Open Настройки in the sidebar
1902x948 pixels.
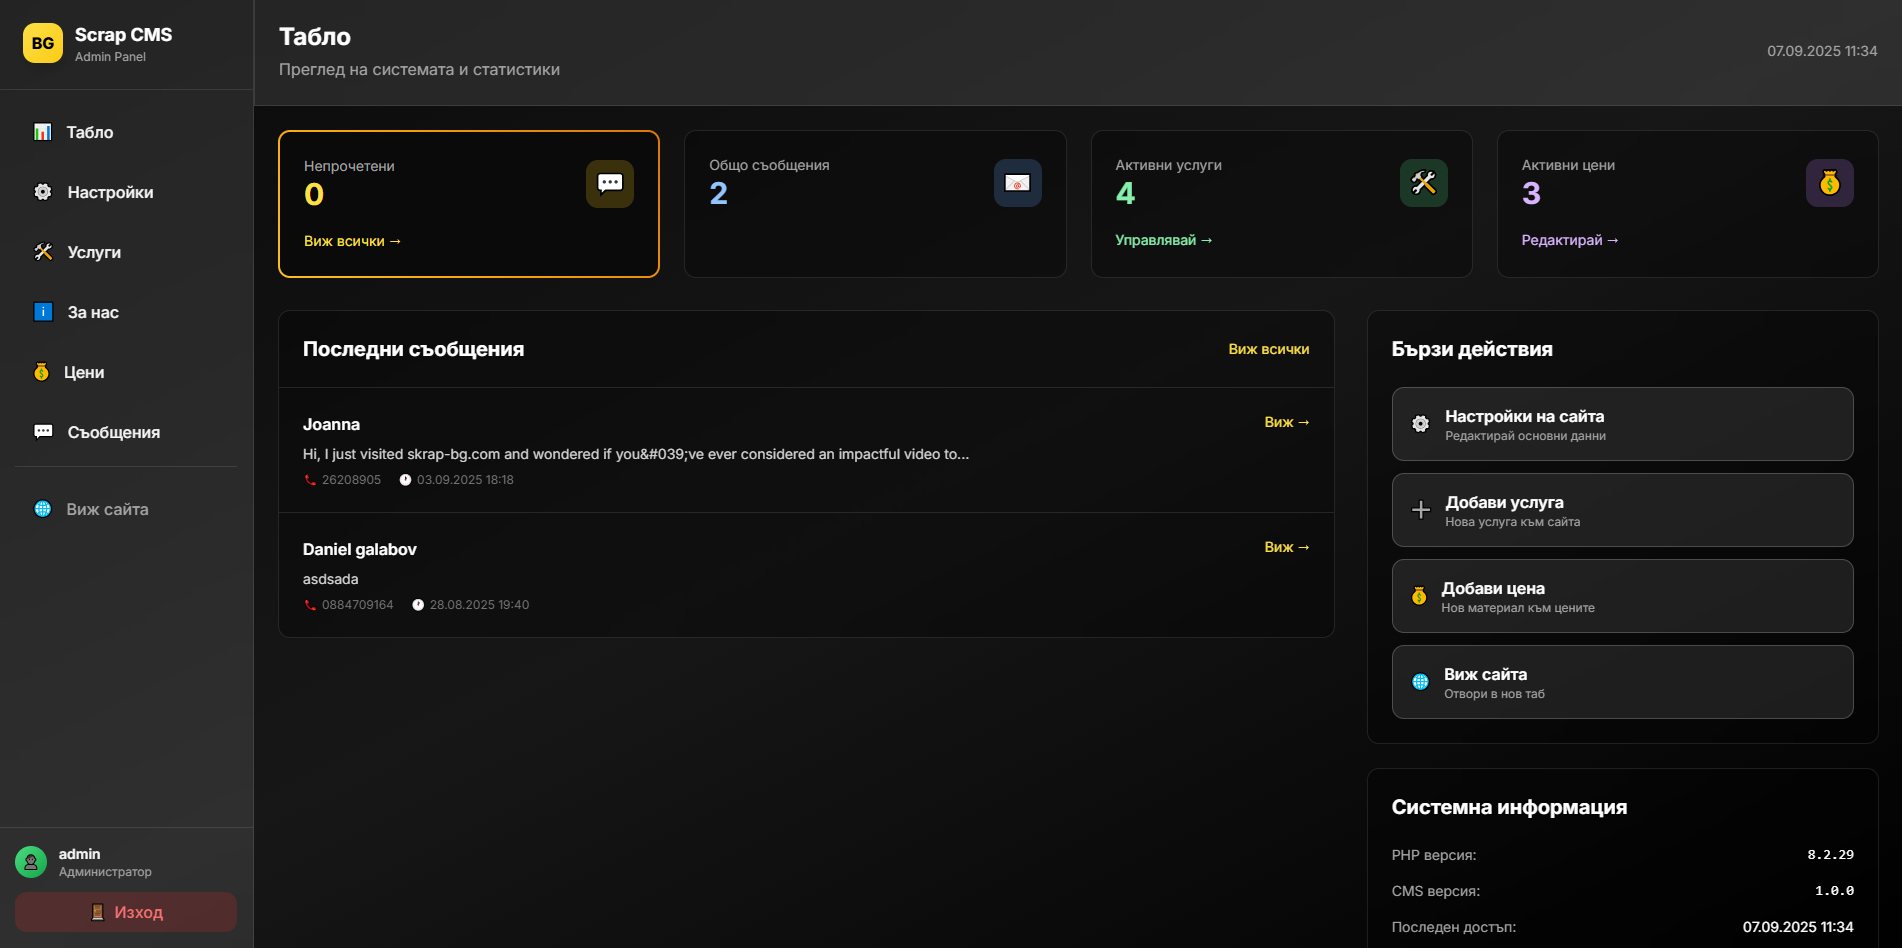tap(110, 192)
